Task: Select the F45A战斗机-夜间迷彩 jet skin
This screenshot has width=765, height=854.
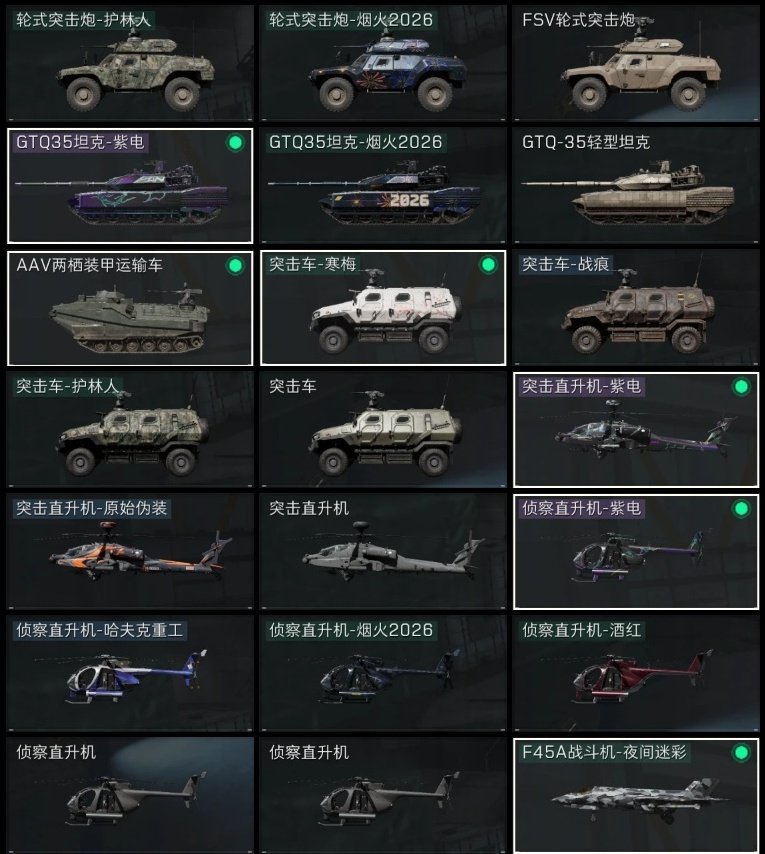Action: [636, 796]
